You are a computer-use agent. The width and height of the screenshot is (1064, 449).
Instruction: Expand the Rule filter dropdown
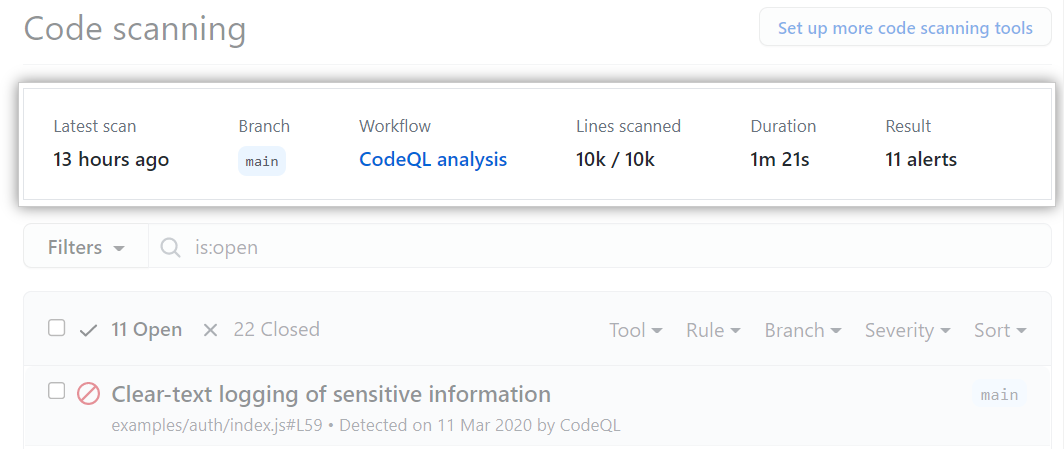click(713, 330)
